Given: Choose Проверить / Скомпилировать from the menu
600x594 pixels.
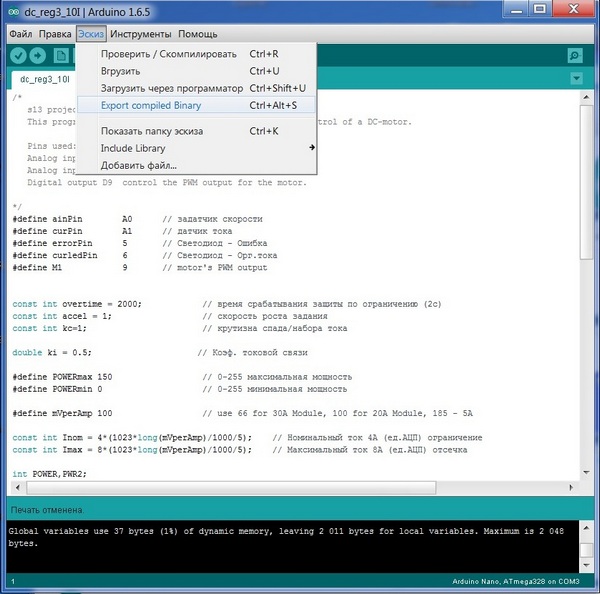Looking at the screenshot, I should (169, 54).
